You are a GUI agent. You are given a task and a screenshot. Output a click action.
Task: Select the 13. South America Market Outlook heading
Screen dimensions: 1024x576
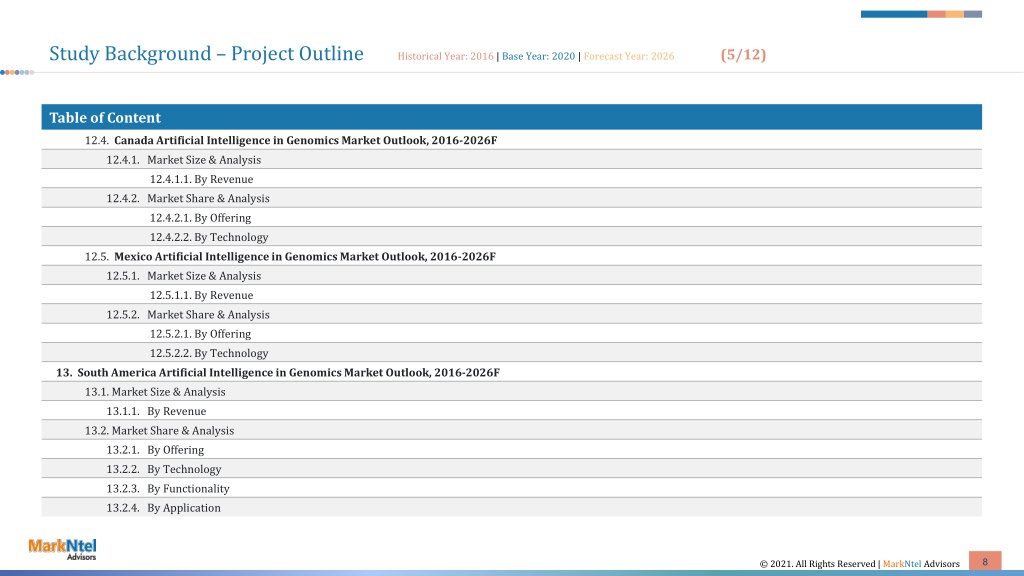coord(511,372)
